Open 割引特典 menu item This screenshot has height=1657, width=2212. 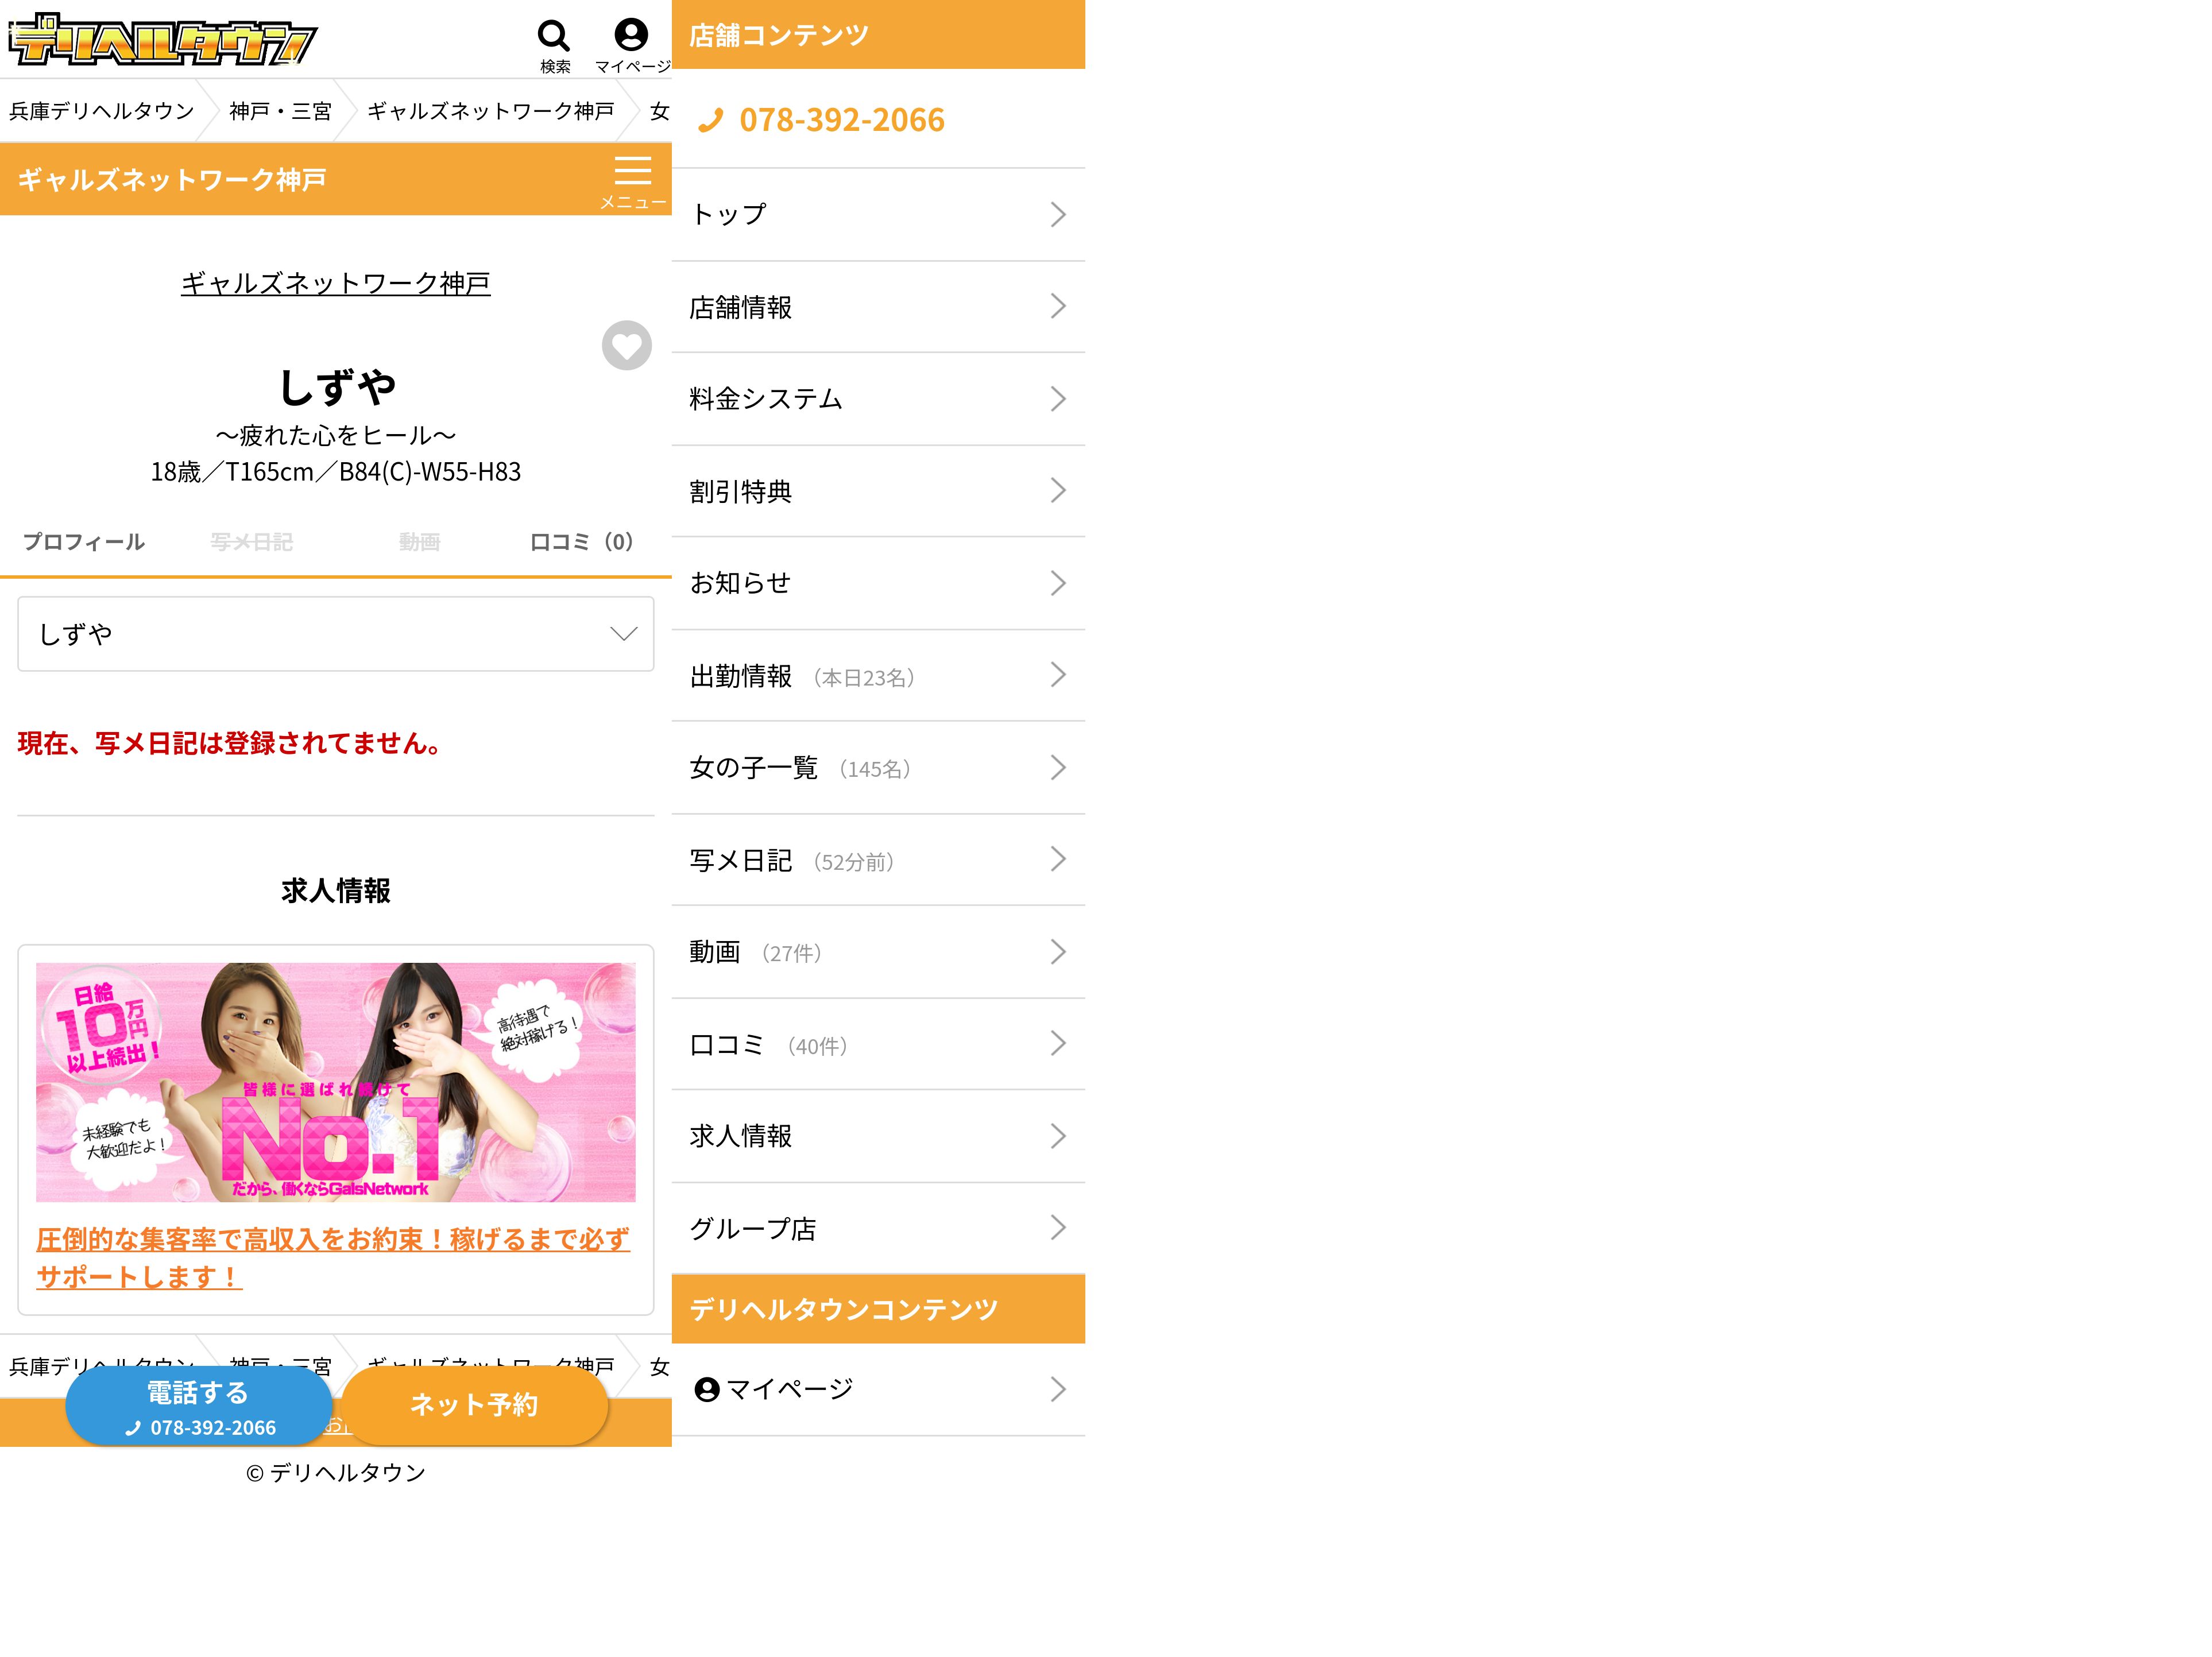(878, 491)
